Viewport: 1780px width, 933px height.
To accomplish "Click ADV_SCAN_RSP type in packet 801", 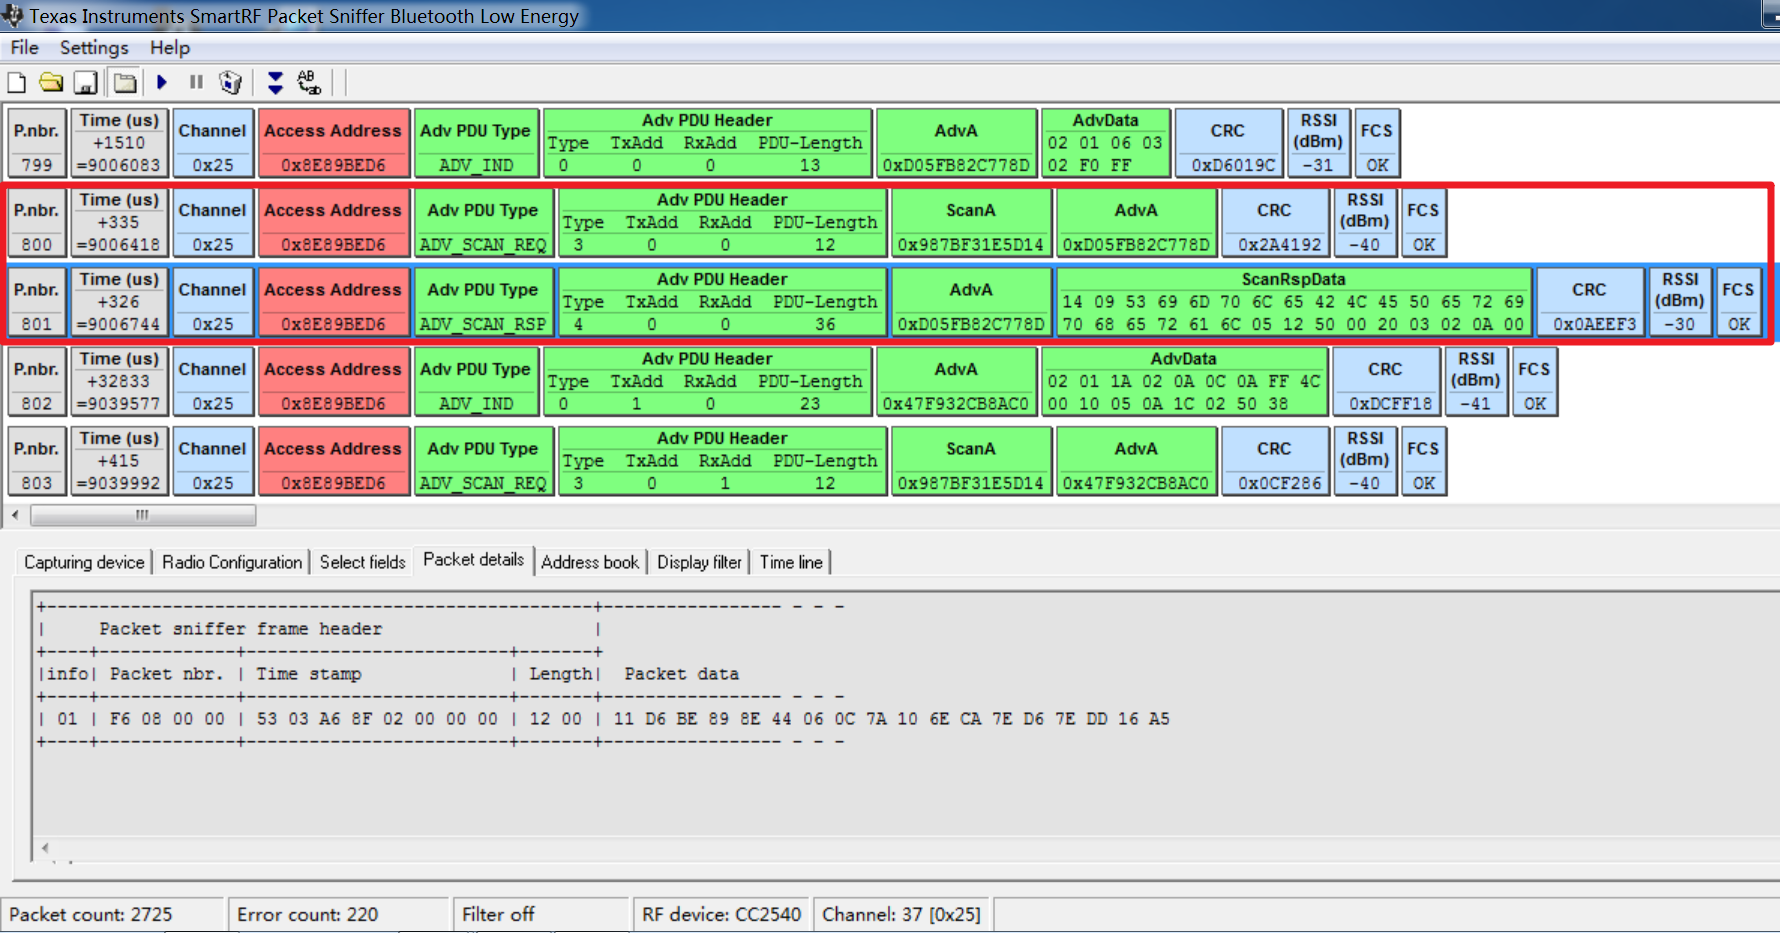I will click(484, 324).
